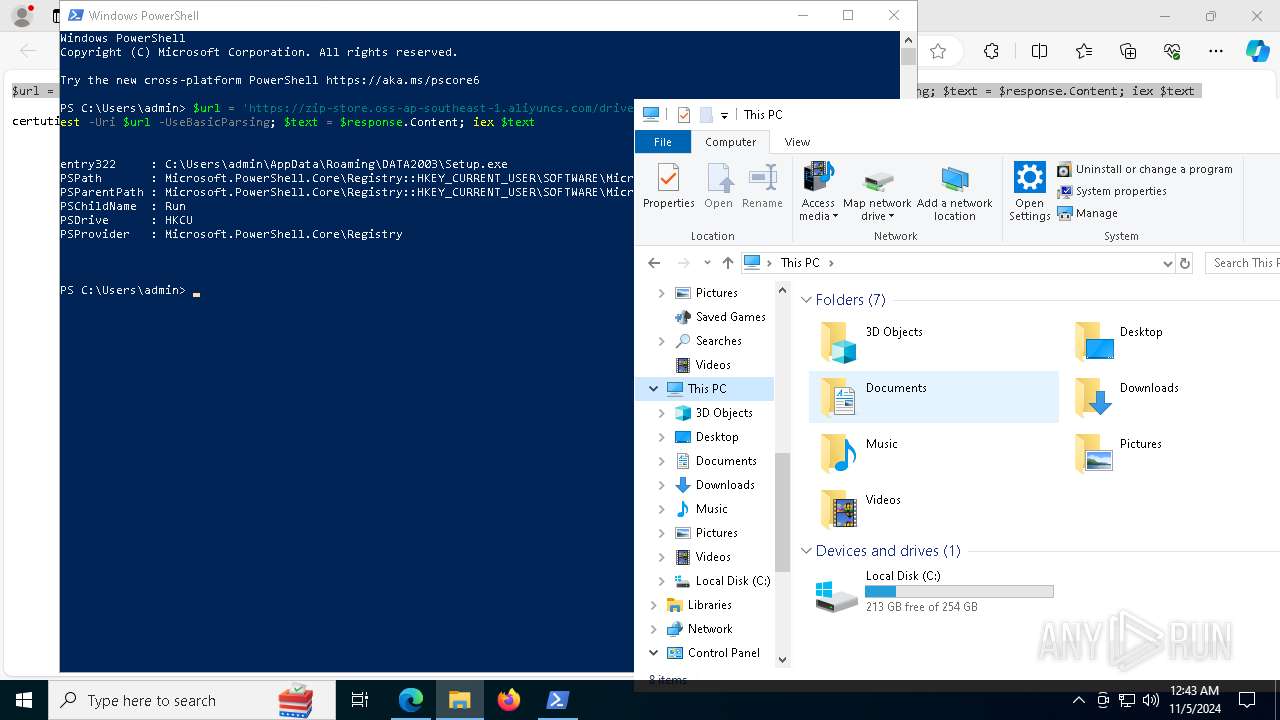This screenshot has height=720, width=1280.
Task: Switch to the View ribbon tab
Action: coord(797,142)
